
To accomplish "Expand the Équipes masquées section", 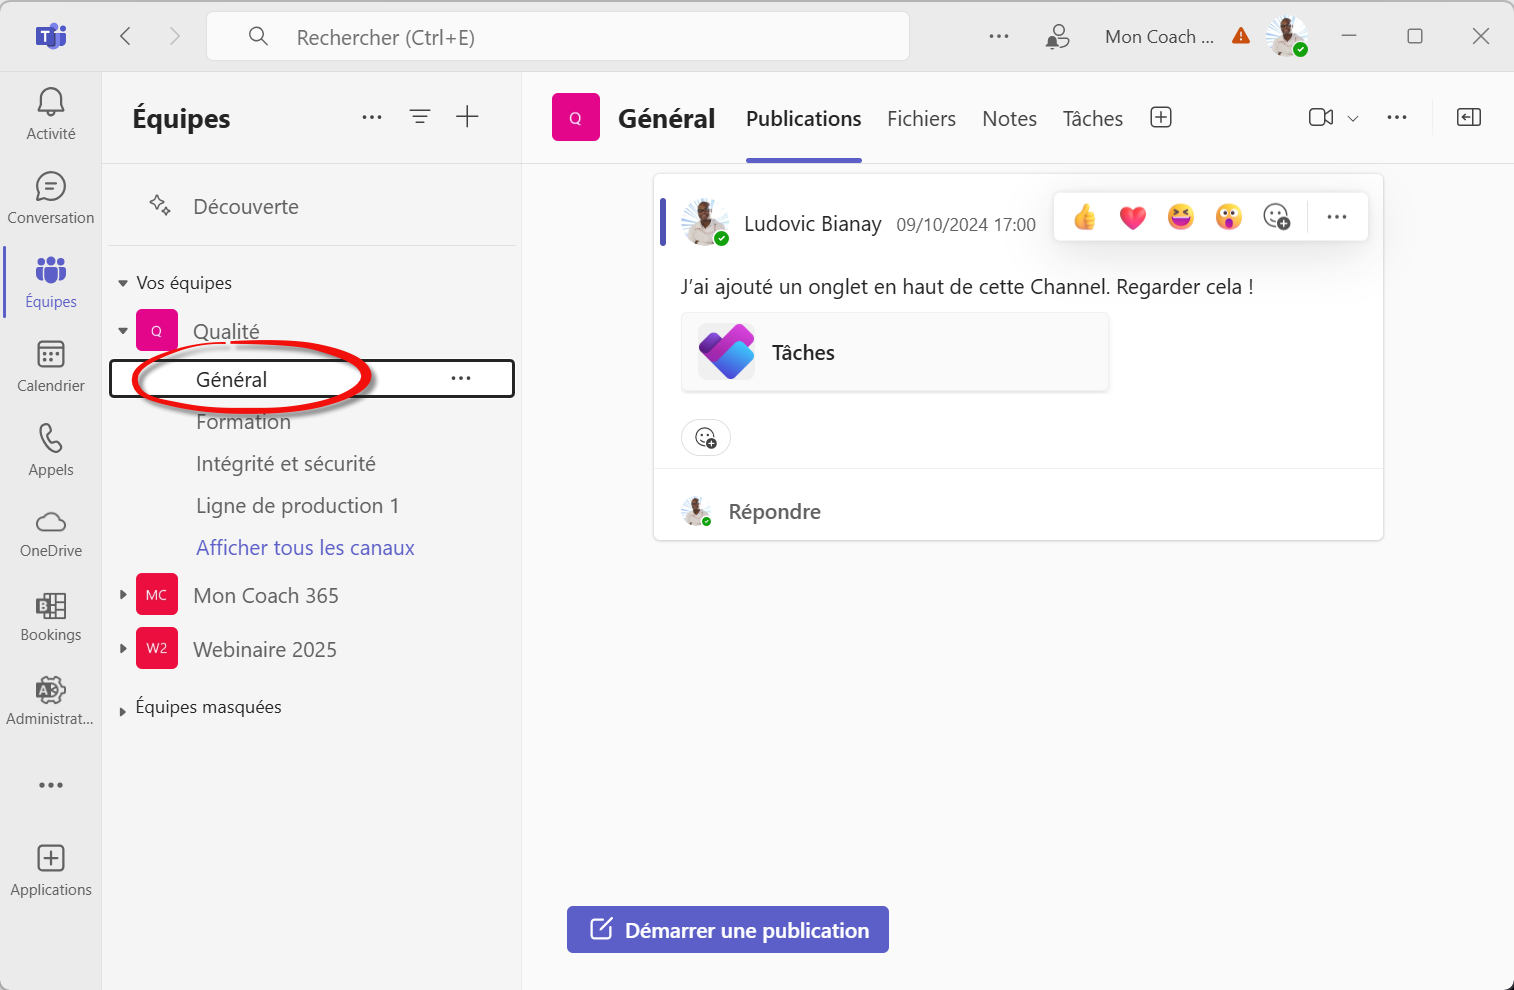I will coord(123,711).
